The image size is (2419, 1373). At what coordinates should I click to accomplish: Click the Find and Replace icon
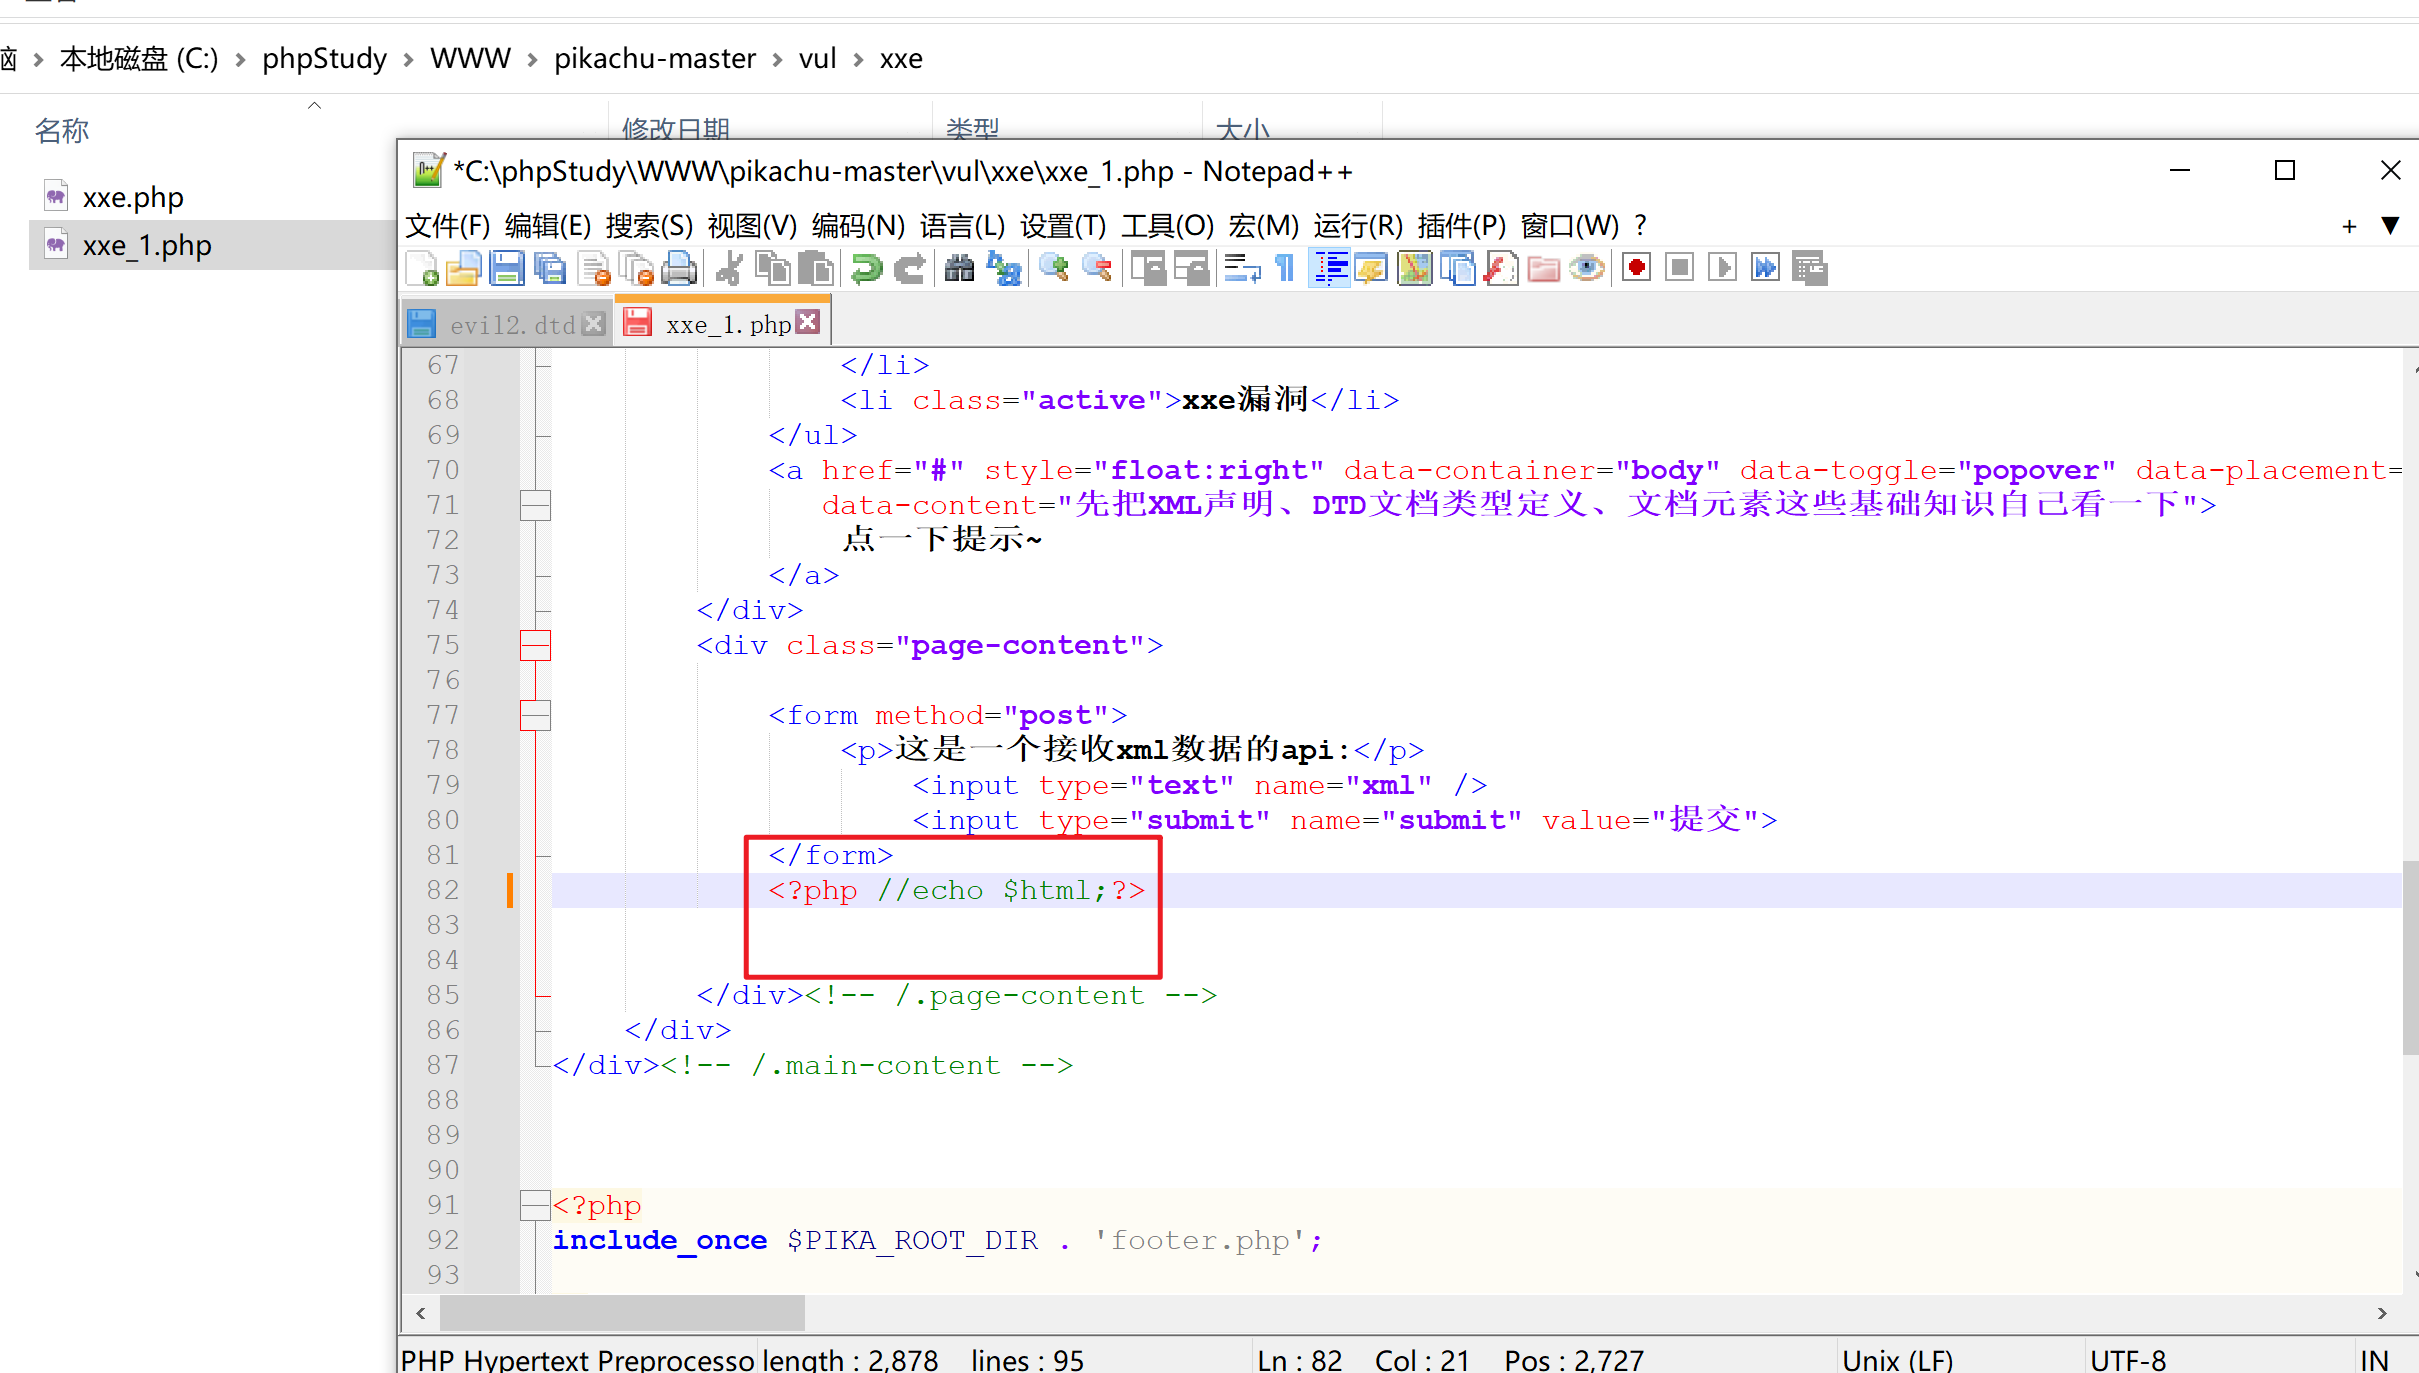[x=1003, y=268]
